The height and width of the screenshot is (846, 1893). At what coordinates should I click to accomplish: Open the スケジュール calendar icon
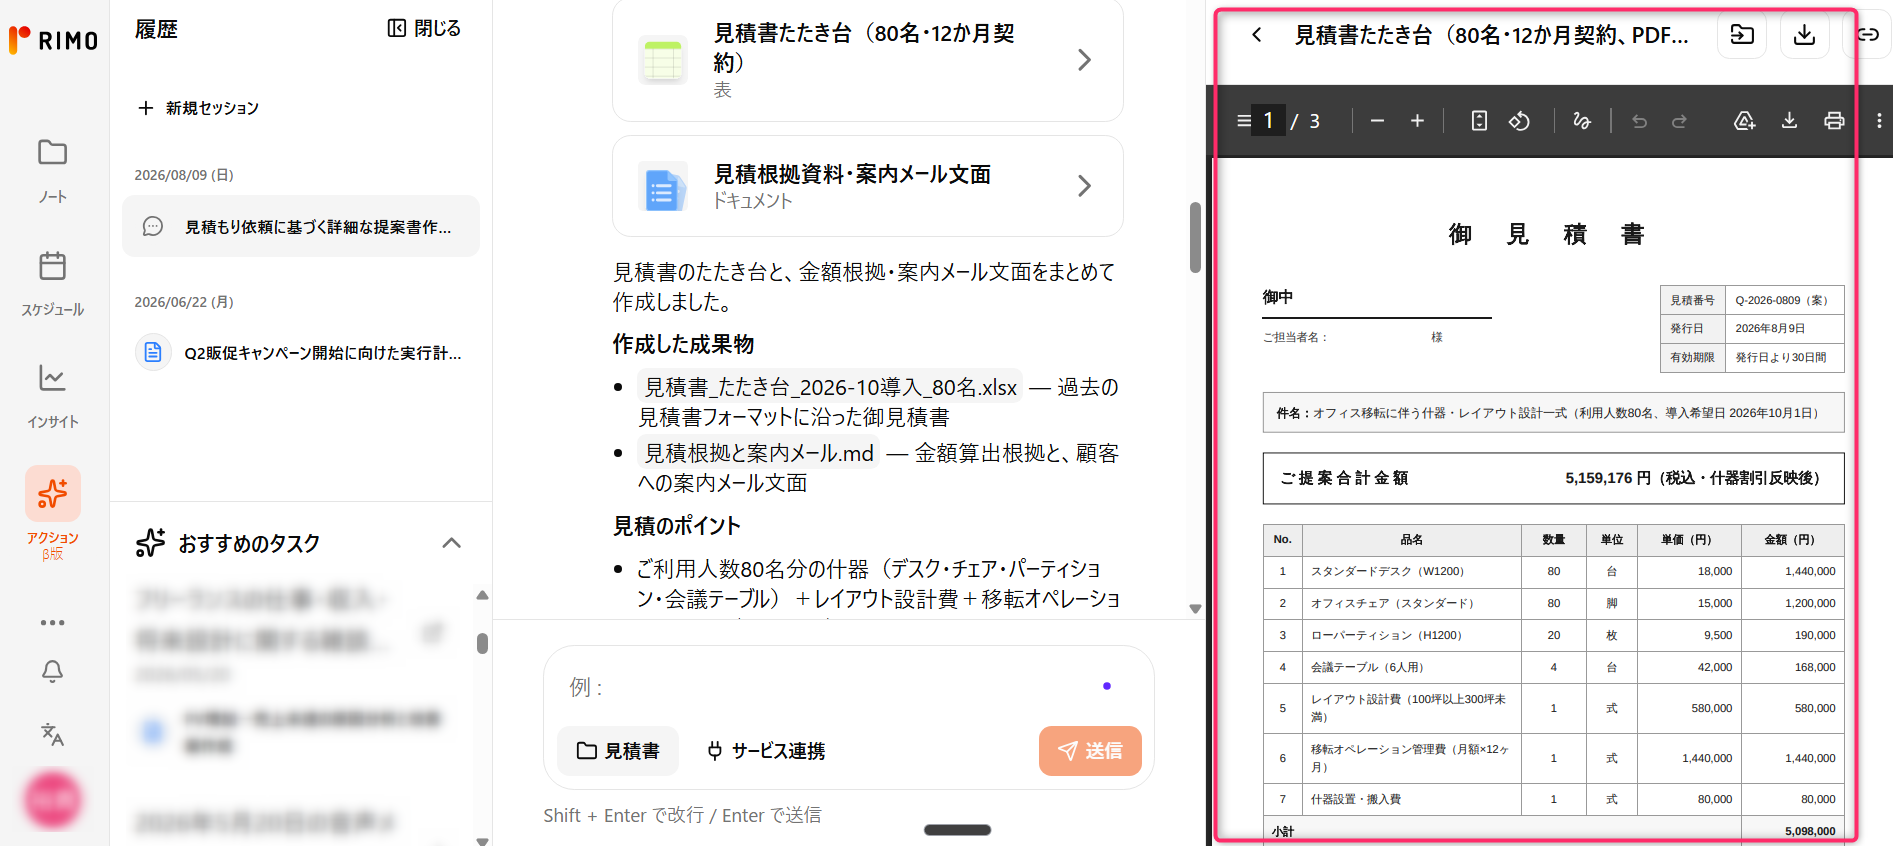(x=52, y=266)
